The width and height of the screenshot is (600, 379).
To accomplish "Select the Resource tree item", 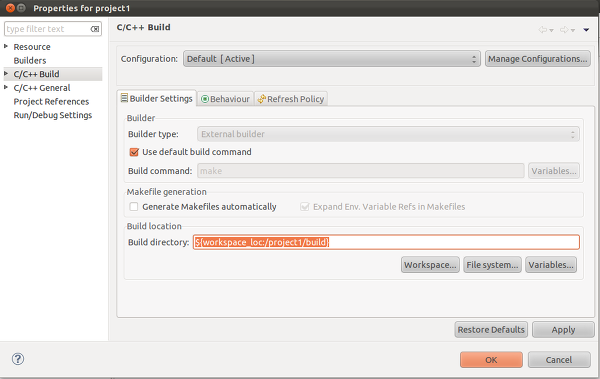I will click(32, 47).
